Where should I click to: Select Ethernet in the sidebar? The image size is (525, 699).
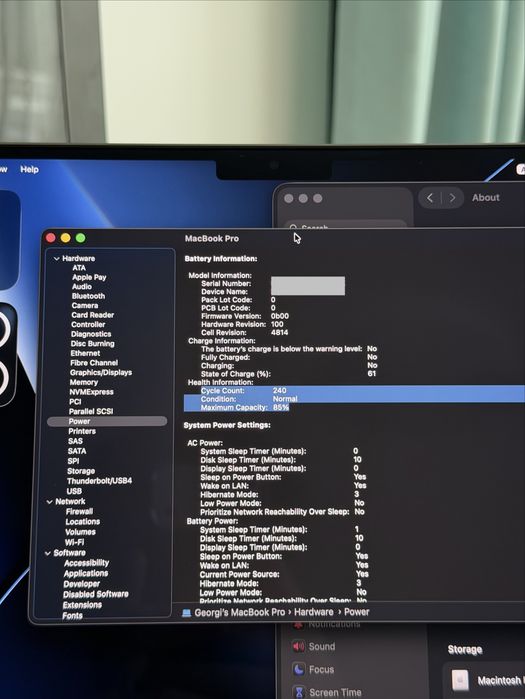pos(85,354)
